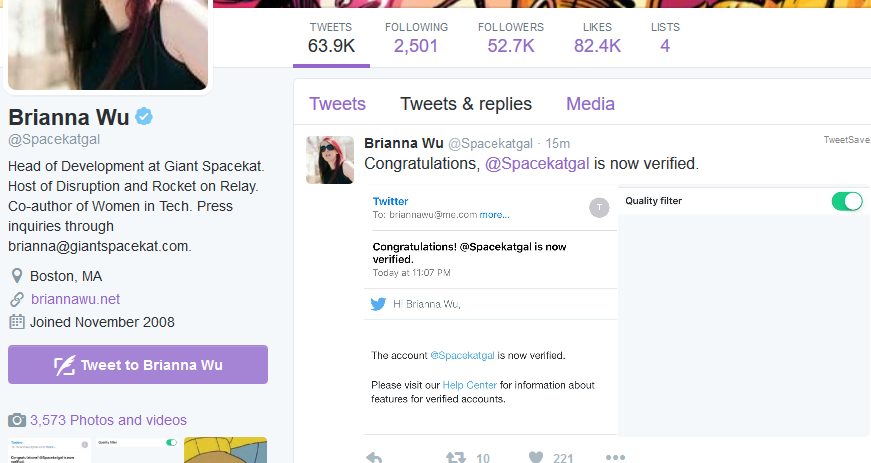Click Brianna Wu's tweet avatar thumbnail
This screenshot has height=463, width=871.
point(330,160)
